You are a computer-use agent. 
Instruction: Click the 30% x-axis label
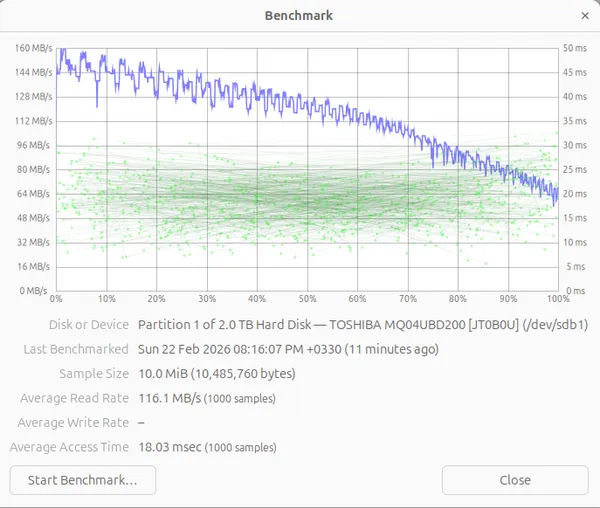(207, 299)
